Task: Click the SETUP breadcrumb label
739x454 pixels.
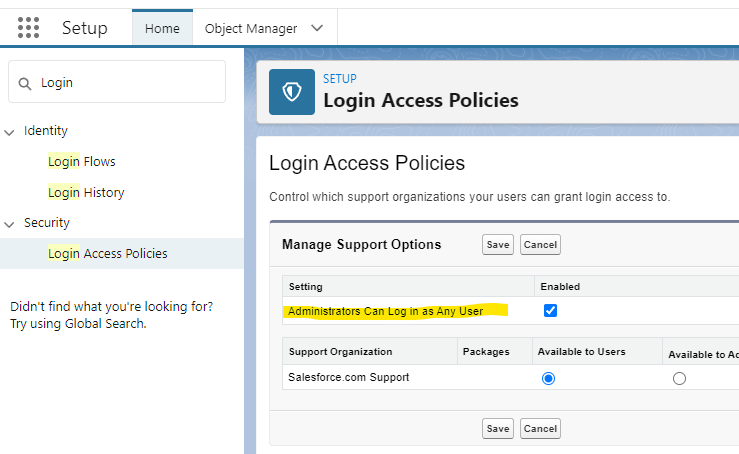Action: pyautogui.click(x=340, y=79)
